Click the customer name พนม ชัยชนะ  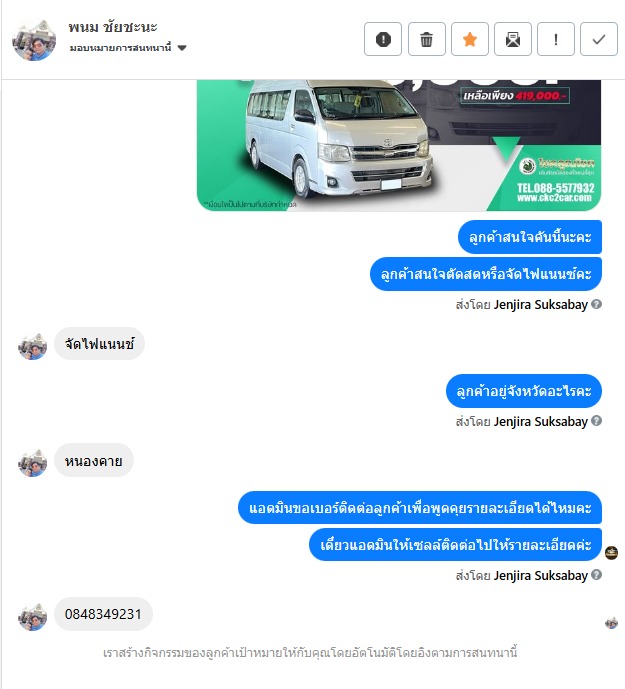click(x=113, y=27)
